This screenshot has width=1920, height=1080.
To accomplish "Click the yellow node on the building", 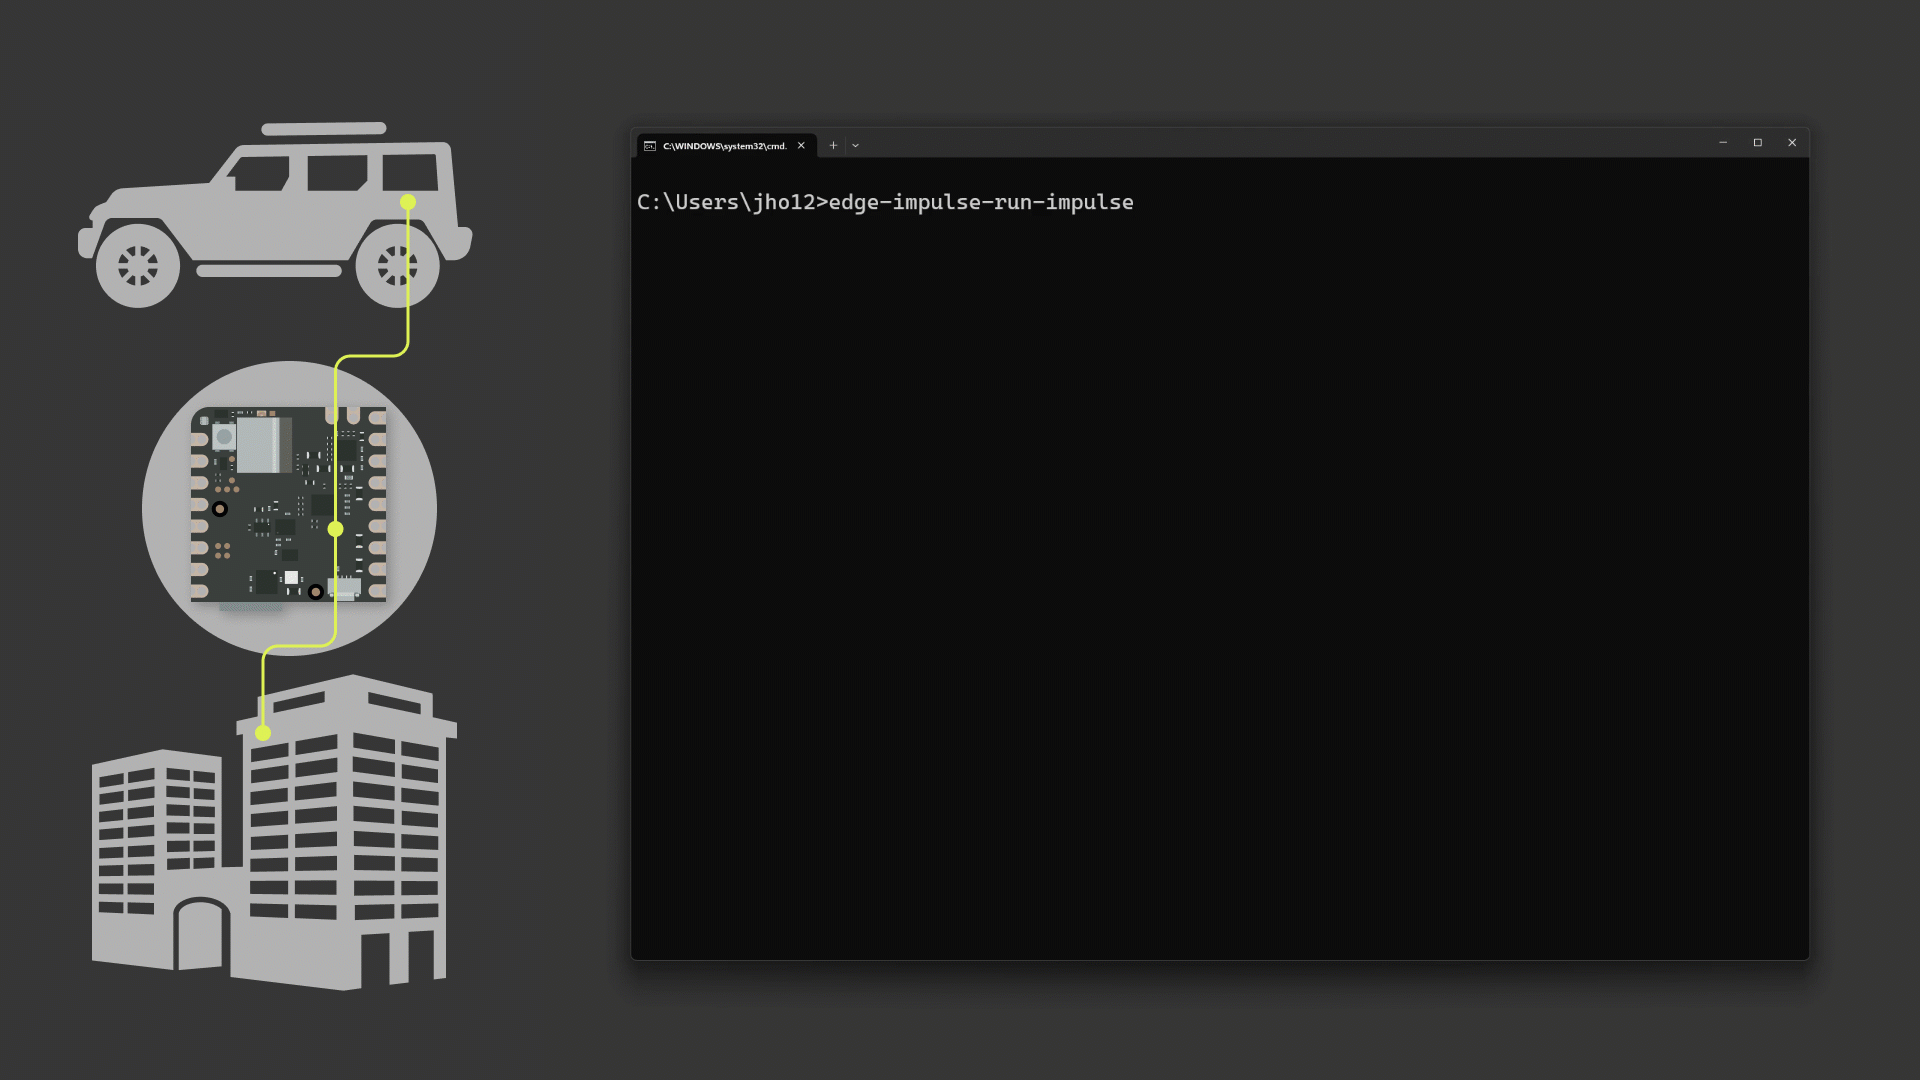I will (263, 733).
